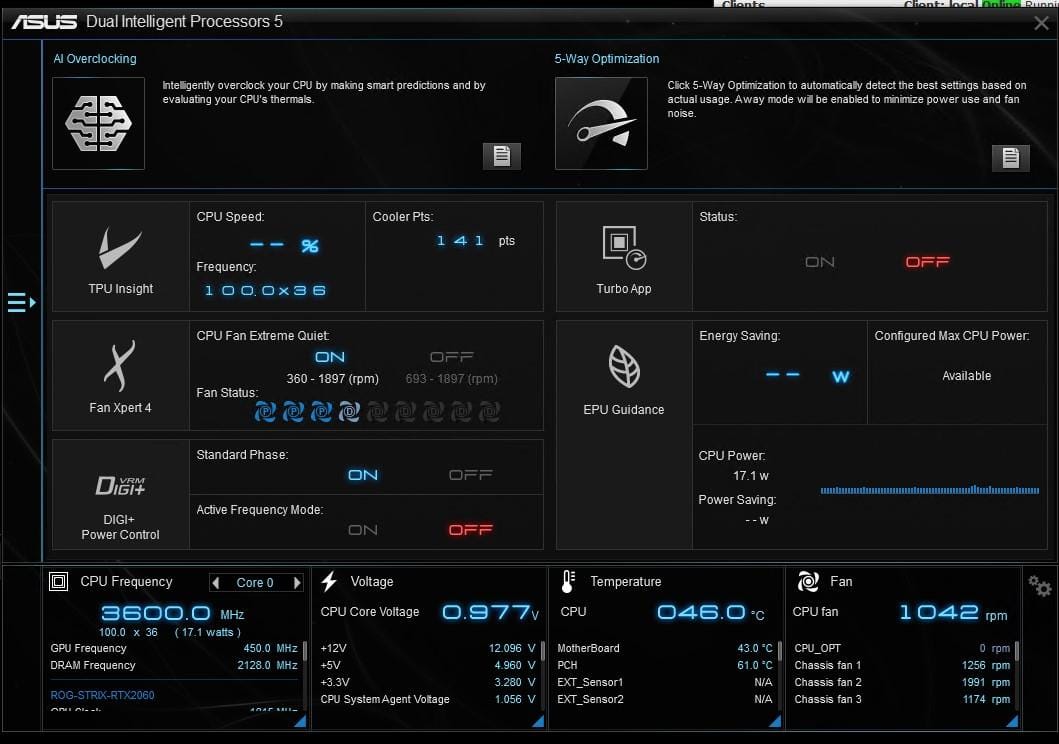Switch CPU Fan Extreme Quiet OFF
The height and width of the screenshot is (744, 1059).
[x=452, y=356]
